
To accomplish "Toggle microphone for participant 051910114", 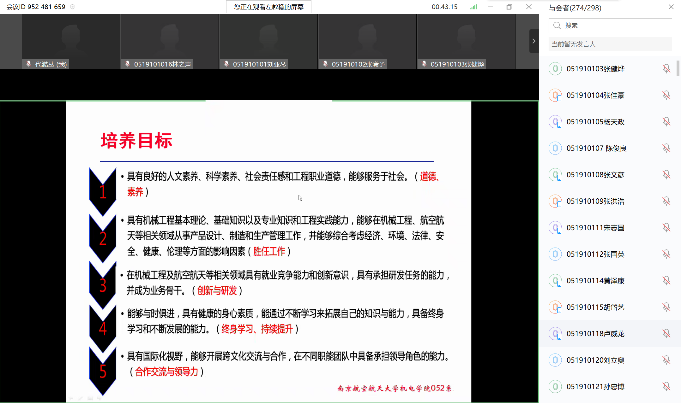I will coord(666,280).
